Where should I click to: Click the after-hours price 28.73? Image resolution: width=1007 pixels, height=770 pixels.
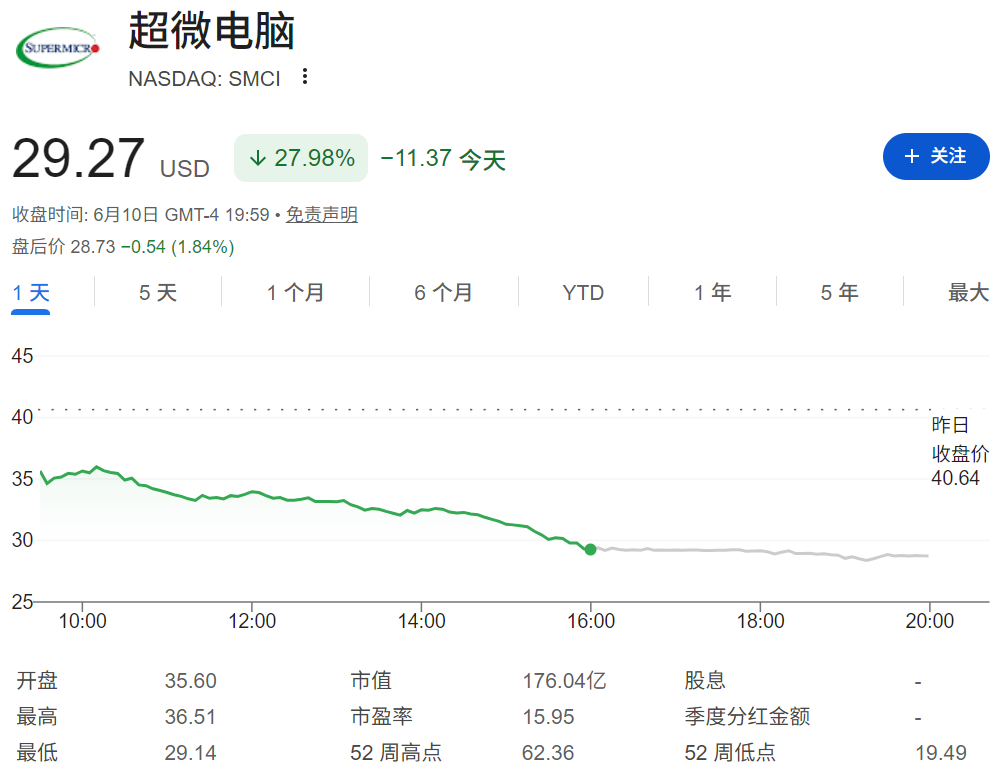click(x=92, y=247)
